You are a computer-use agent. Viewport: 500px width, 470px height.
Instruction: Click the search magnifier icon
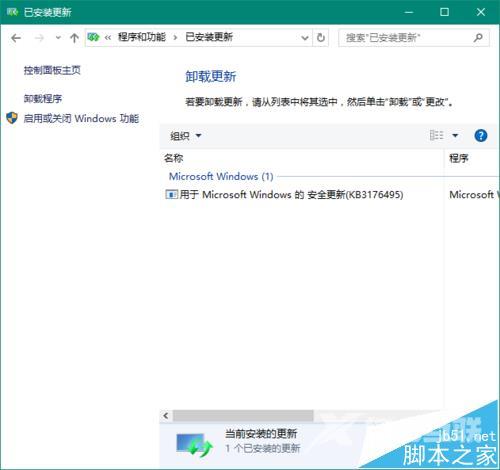pyautogui.click(x=478, y=38)
